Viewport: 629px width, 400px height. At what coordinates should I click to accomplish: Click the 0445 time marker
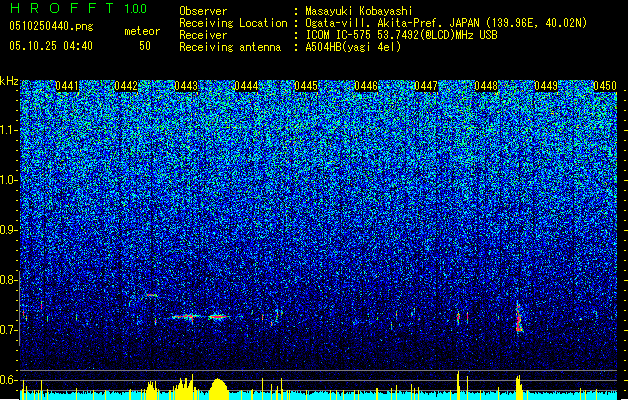click(306, 86)
